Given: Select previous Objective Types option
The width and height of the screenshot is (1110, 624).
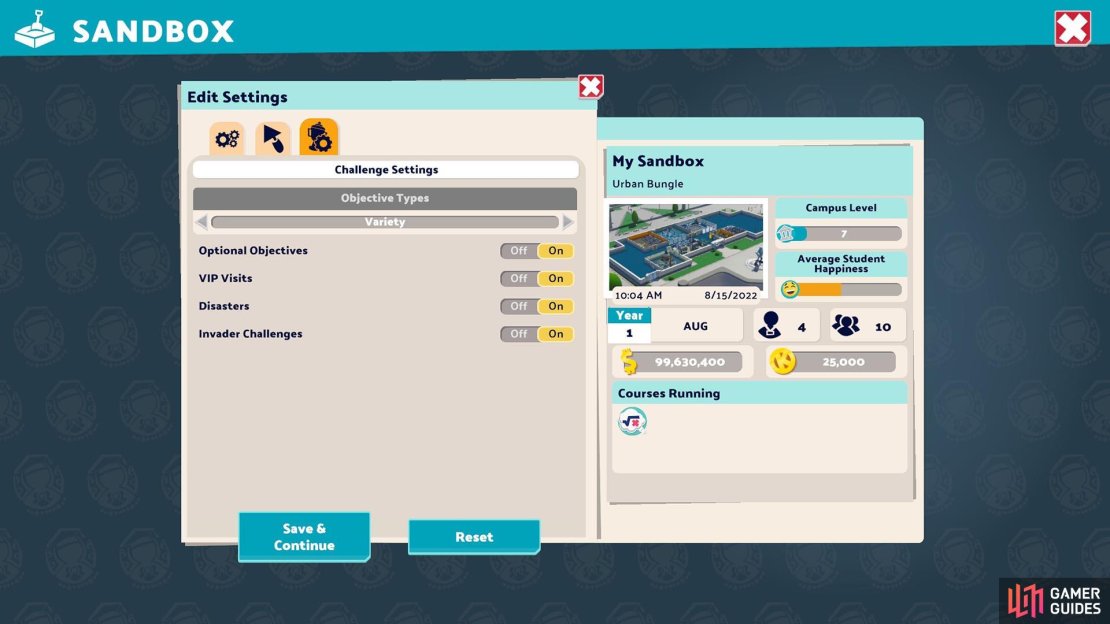Looking at the screenshot, I should click(201, 222).
